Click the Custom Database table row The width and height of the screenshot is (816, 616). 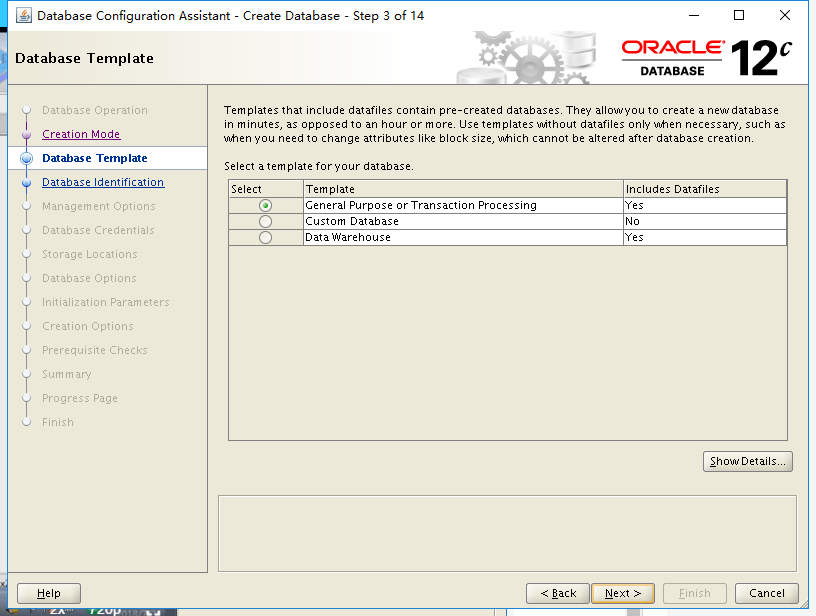click(x=400, y=221)
